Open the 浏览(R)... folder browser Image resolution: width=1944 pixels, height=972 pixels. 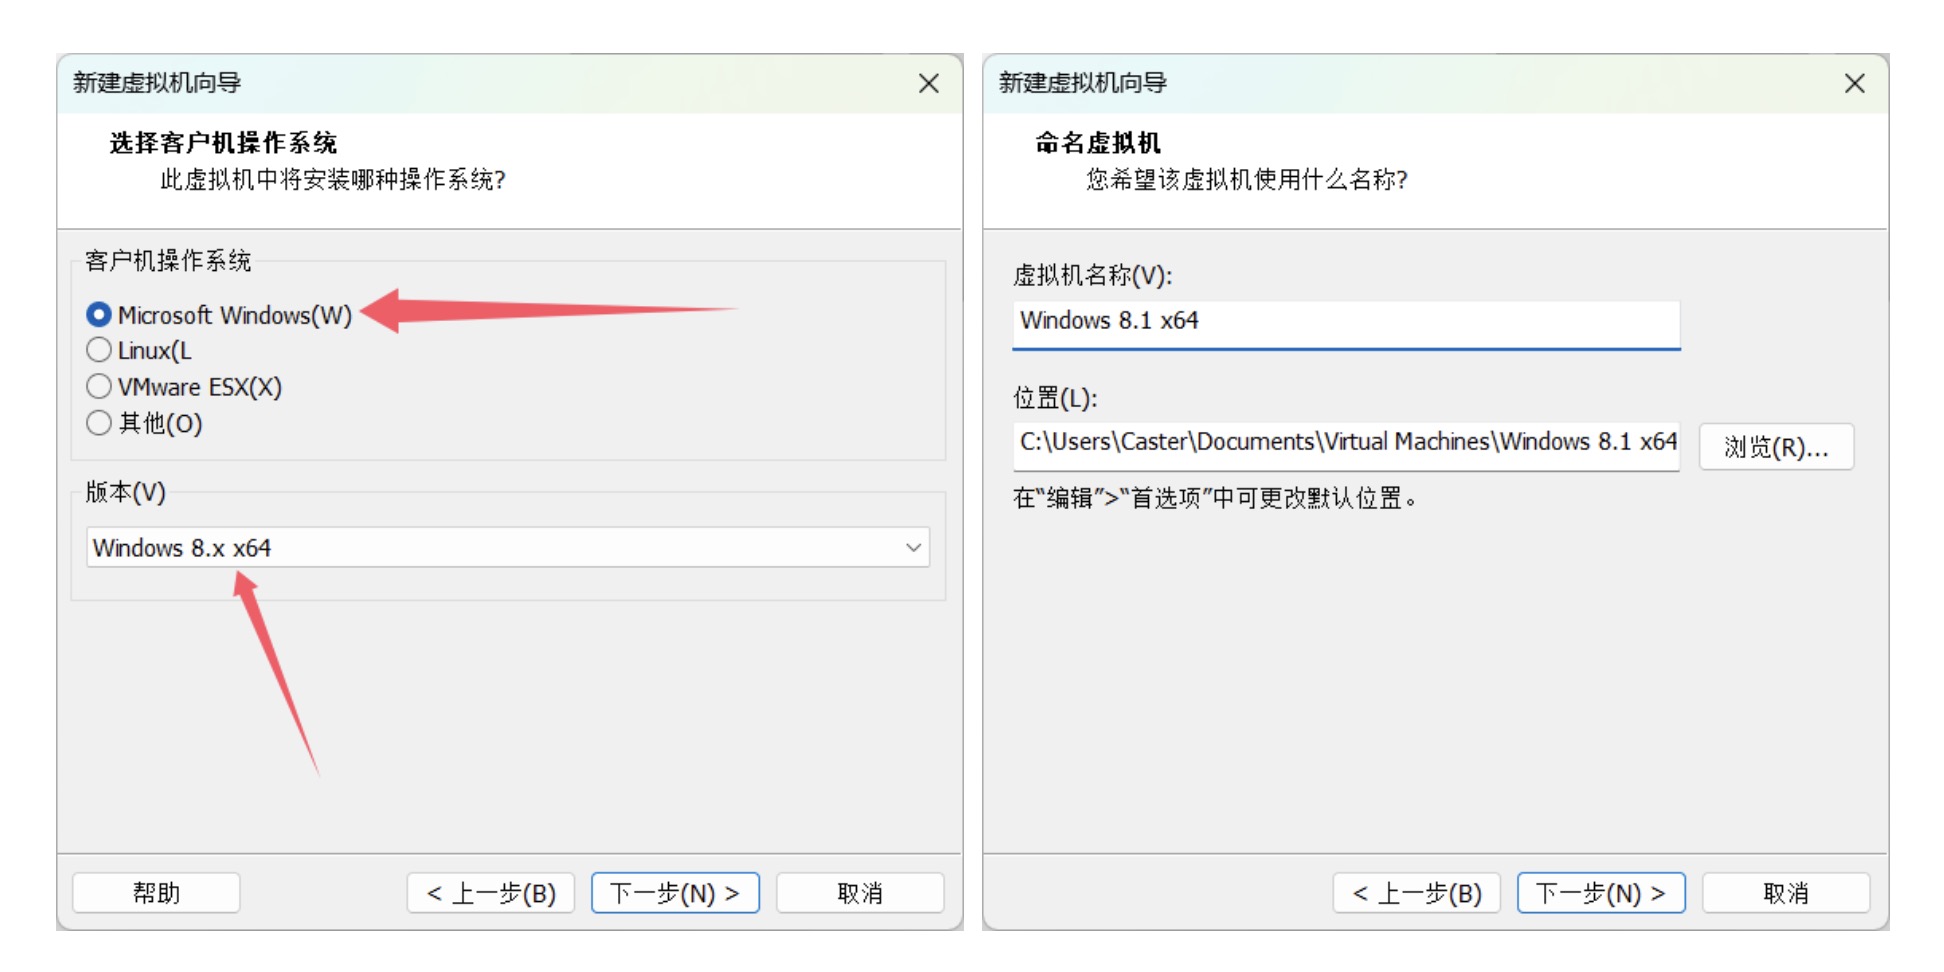(x=1776, y=447)
